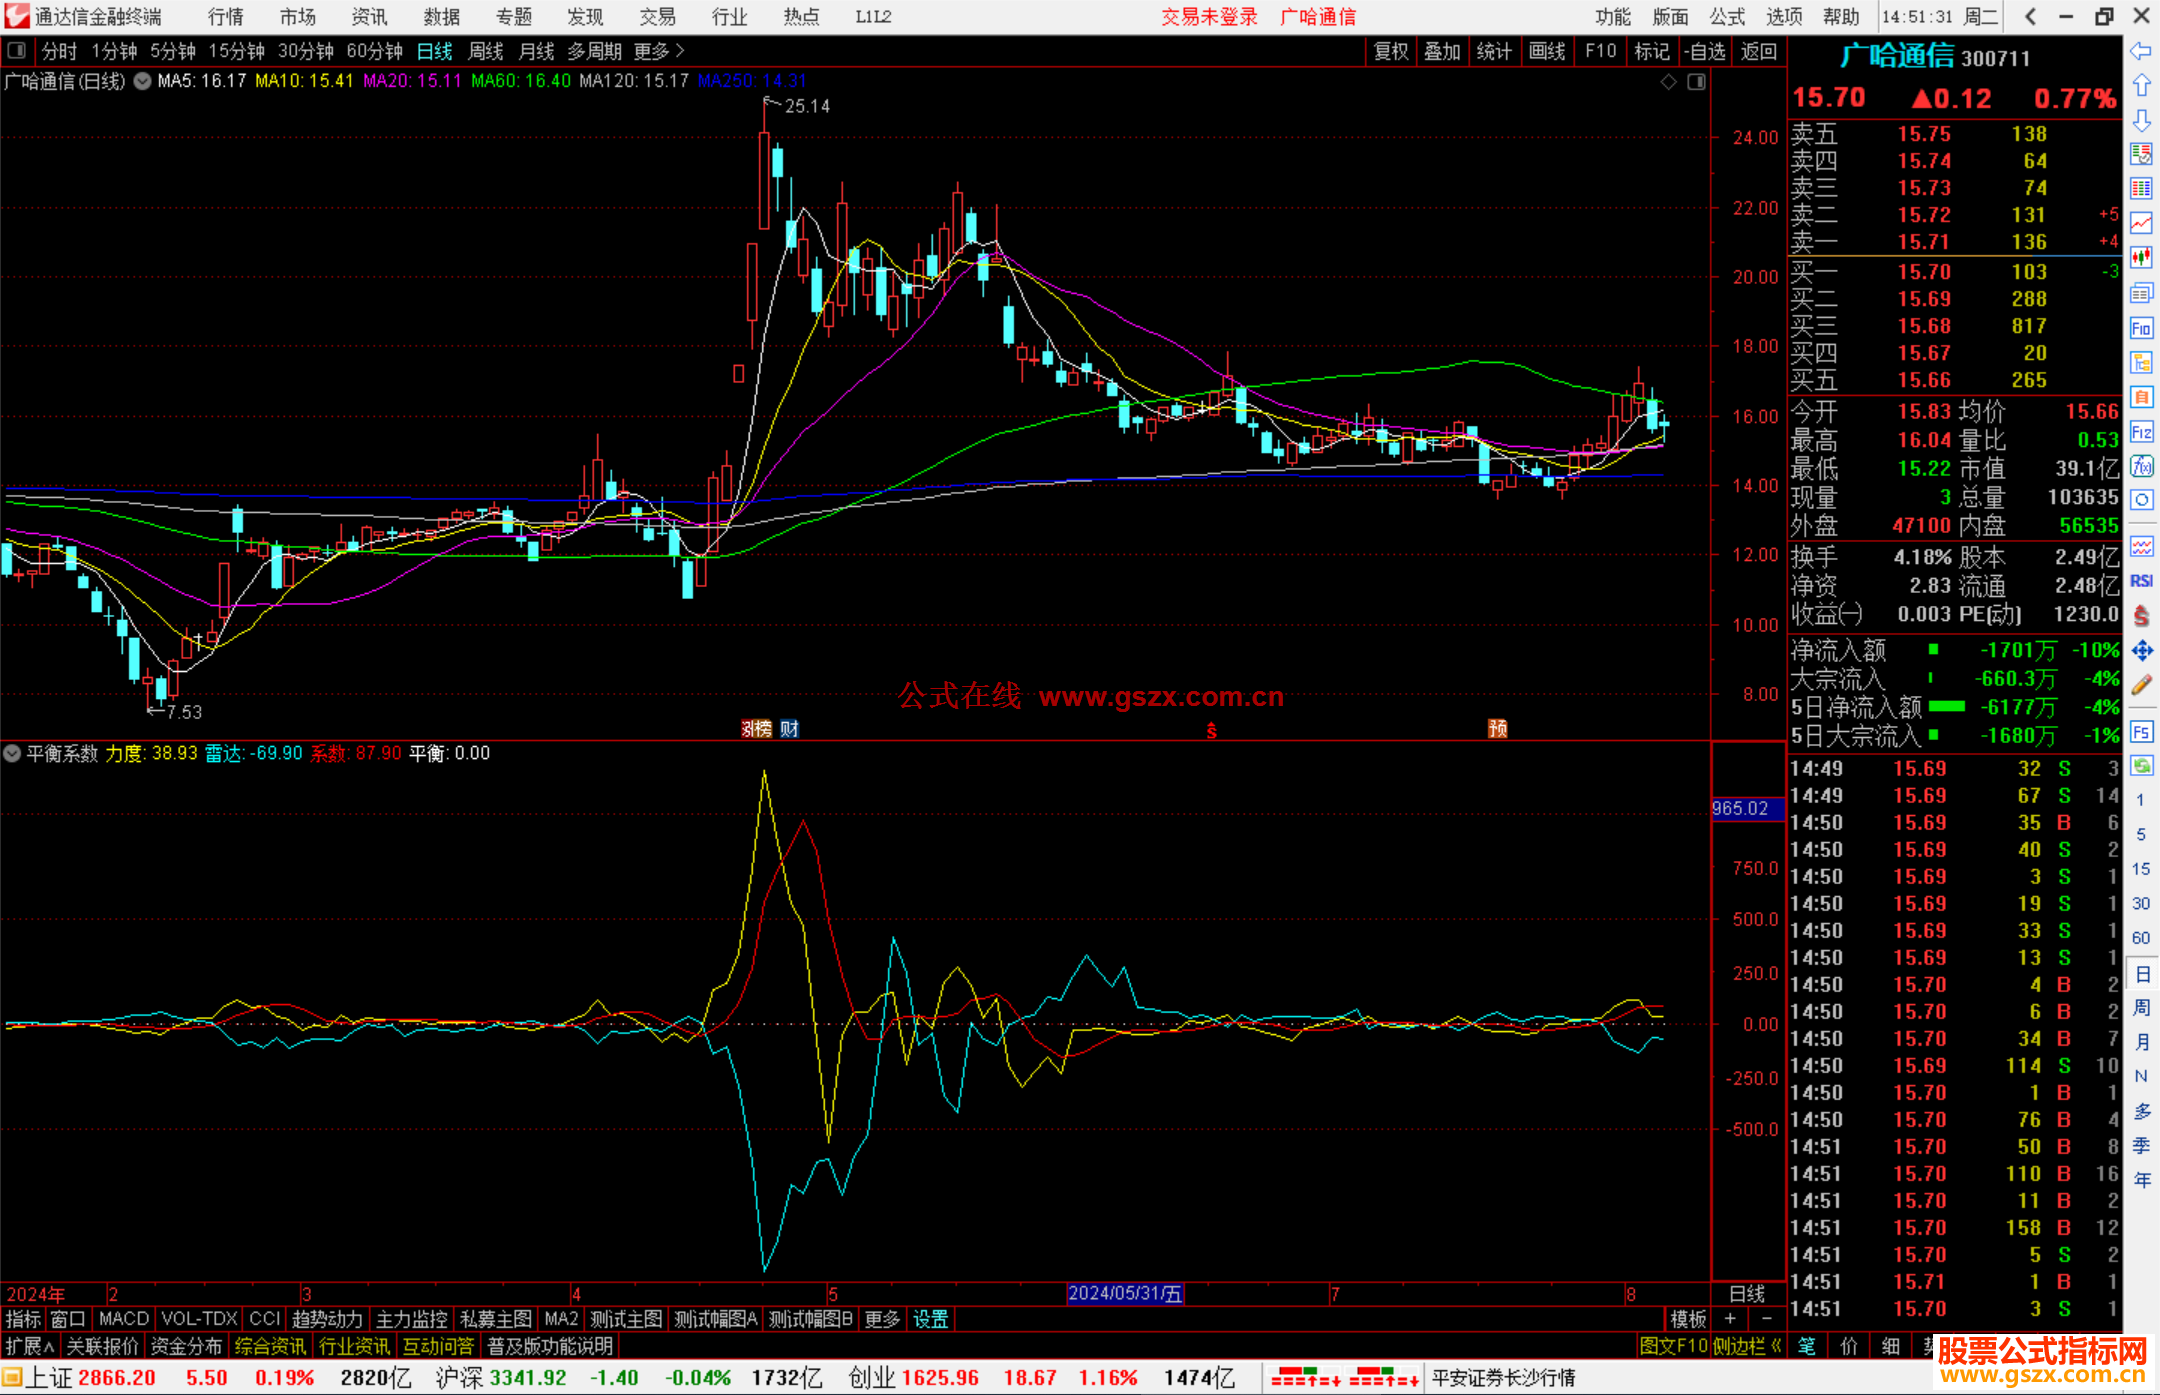Select the pencil drawing tool icon
Viewport: 2160px width, 1395px height.
[x=2141, y=686]
